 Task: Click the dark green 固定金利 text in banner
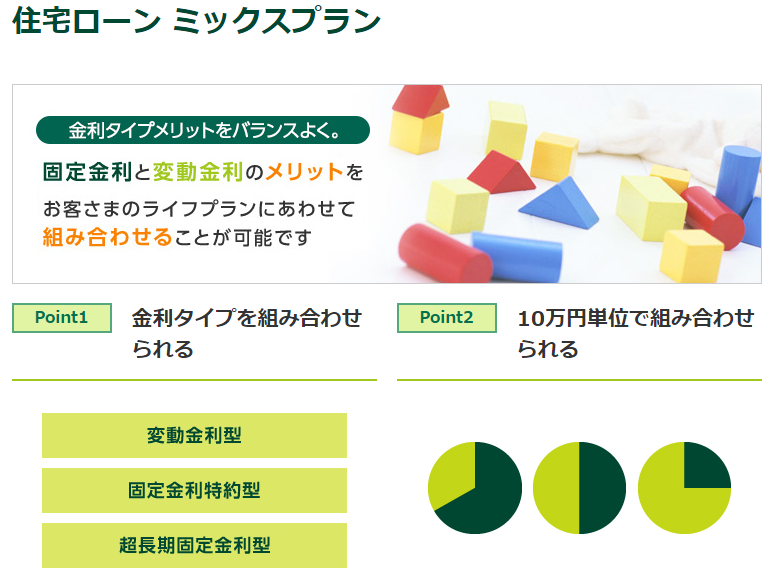(88, 172)
